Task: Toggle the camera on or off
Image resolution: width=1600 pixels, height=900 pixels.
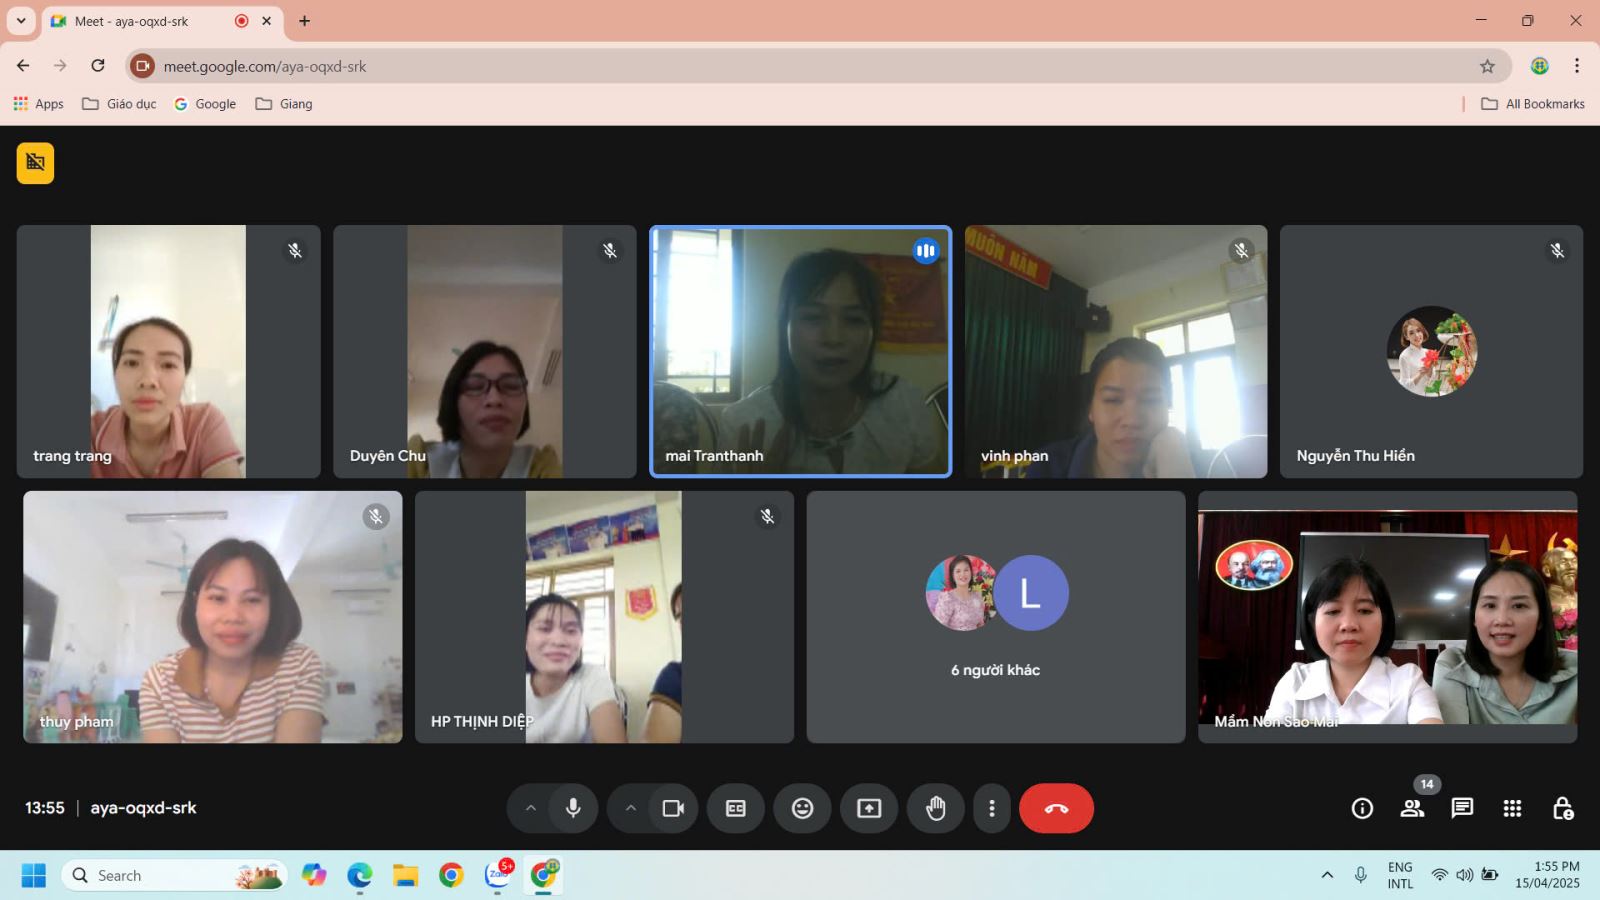Action: coord(673,808)
